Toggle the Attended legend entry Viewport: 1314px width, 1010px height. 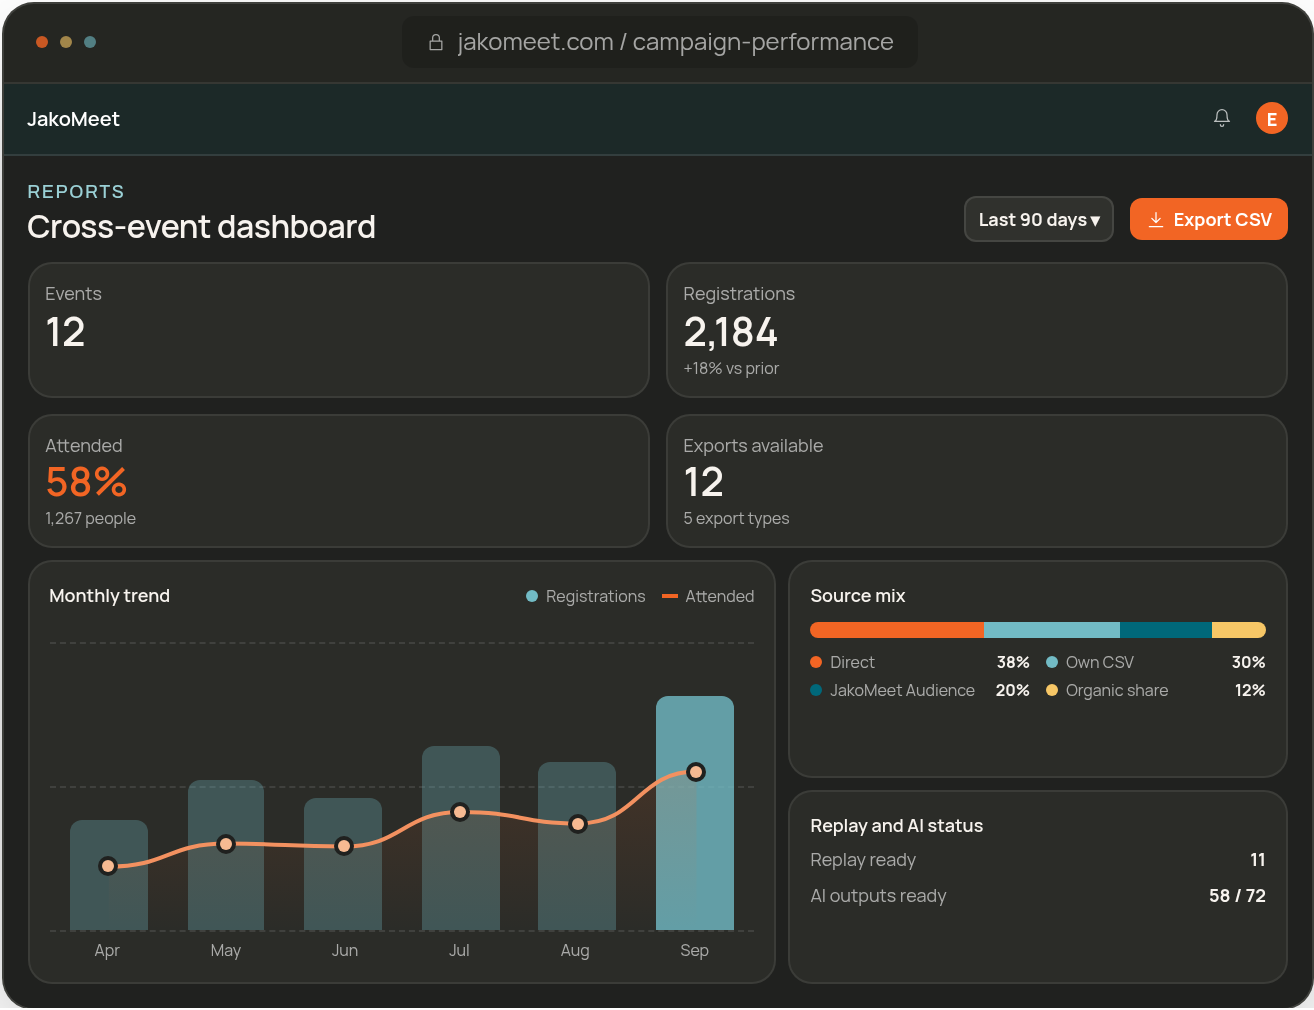(x=708, y=596)
